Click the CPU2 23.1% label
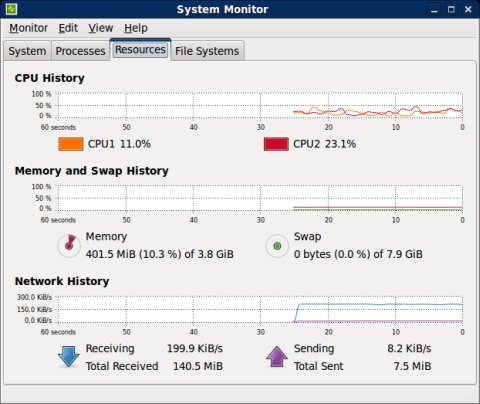The width and height of the screenshot is (480, 404). 325,144
